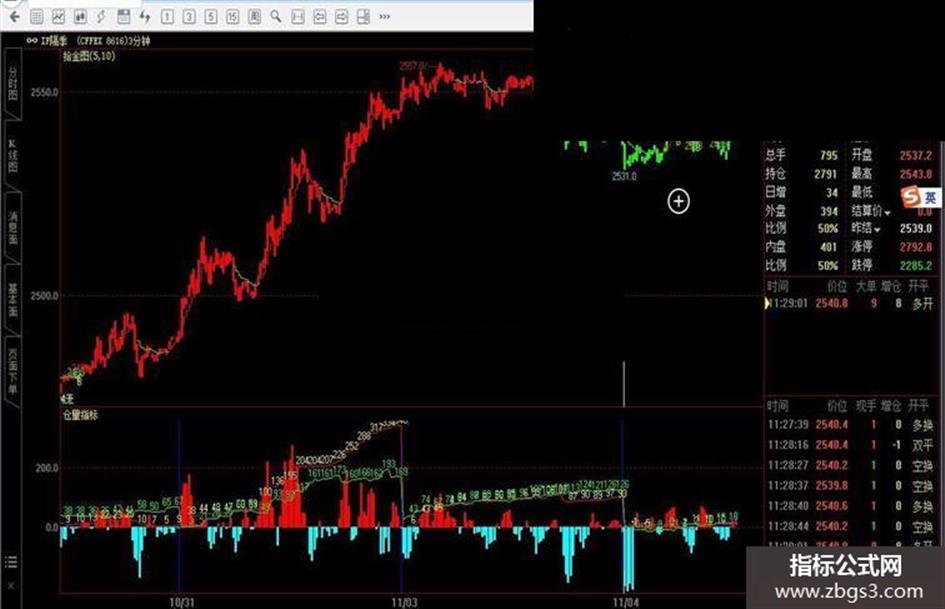
Task: Open the magnifier search tool
Action: [x=276, y=16]
